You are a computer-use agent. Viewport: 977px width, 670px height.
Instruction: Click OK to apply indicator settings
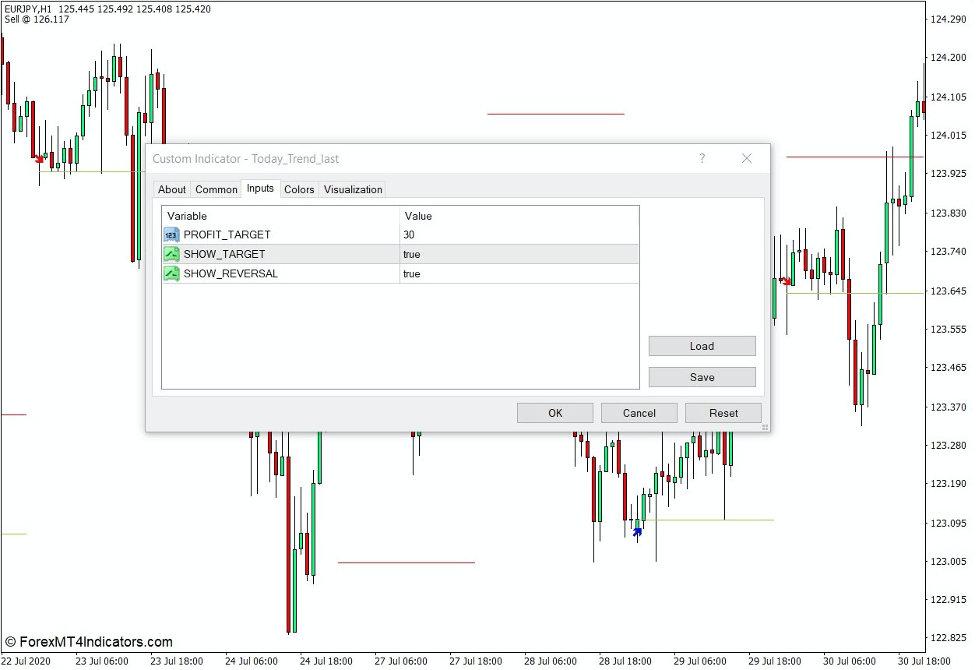[555, 412]
